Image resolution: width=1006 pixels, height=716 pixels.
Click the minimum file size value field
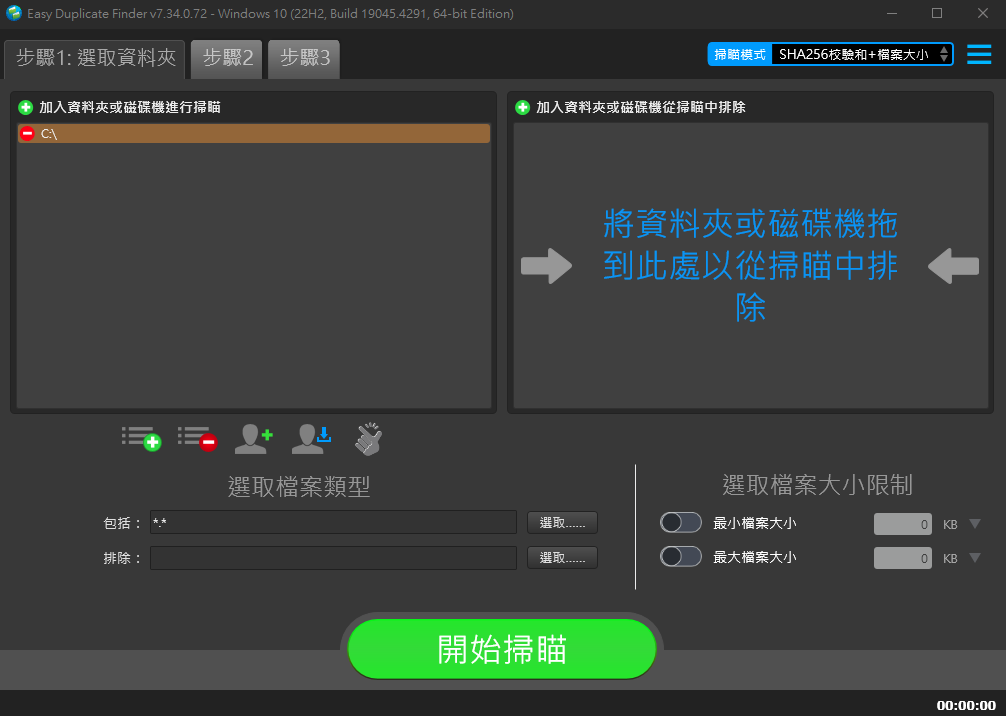(902, 524)
